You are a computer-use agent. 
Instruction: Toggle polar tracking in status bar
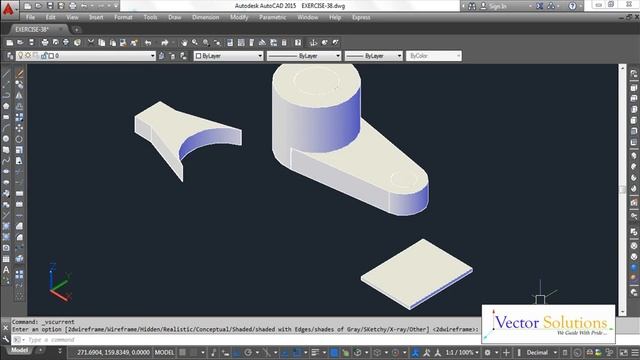(x=248, y=352)
